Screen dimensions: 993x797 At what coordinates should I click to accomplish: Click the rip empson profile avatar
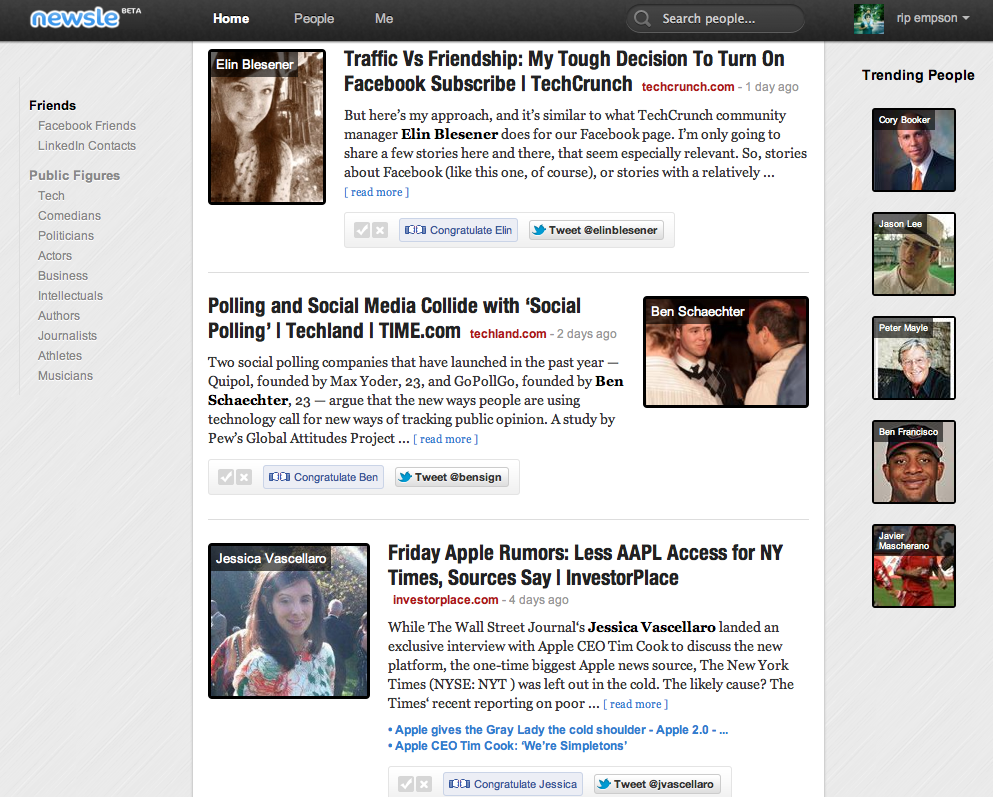tap(868, 19)
